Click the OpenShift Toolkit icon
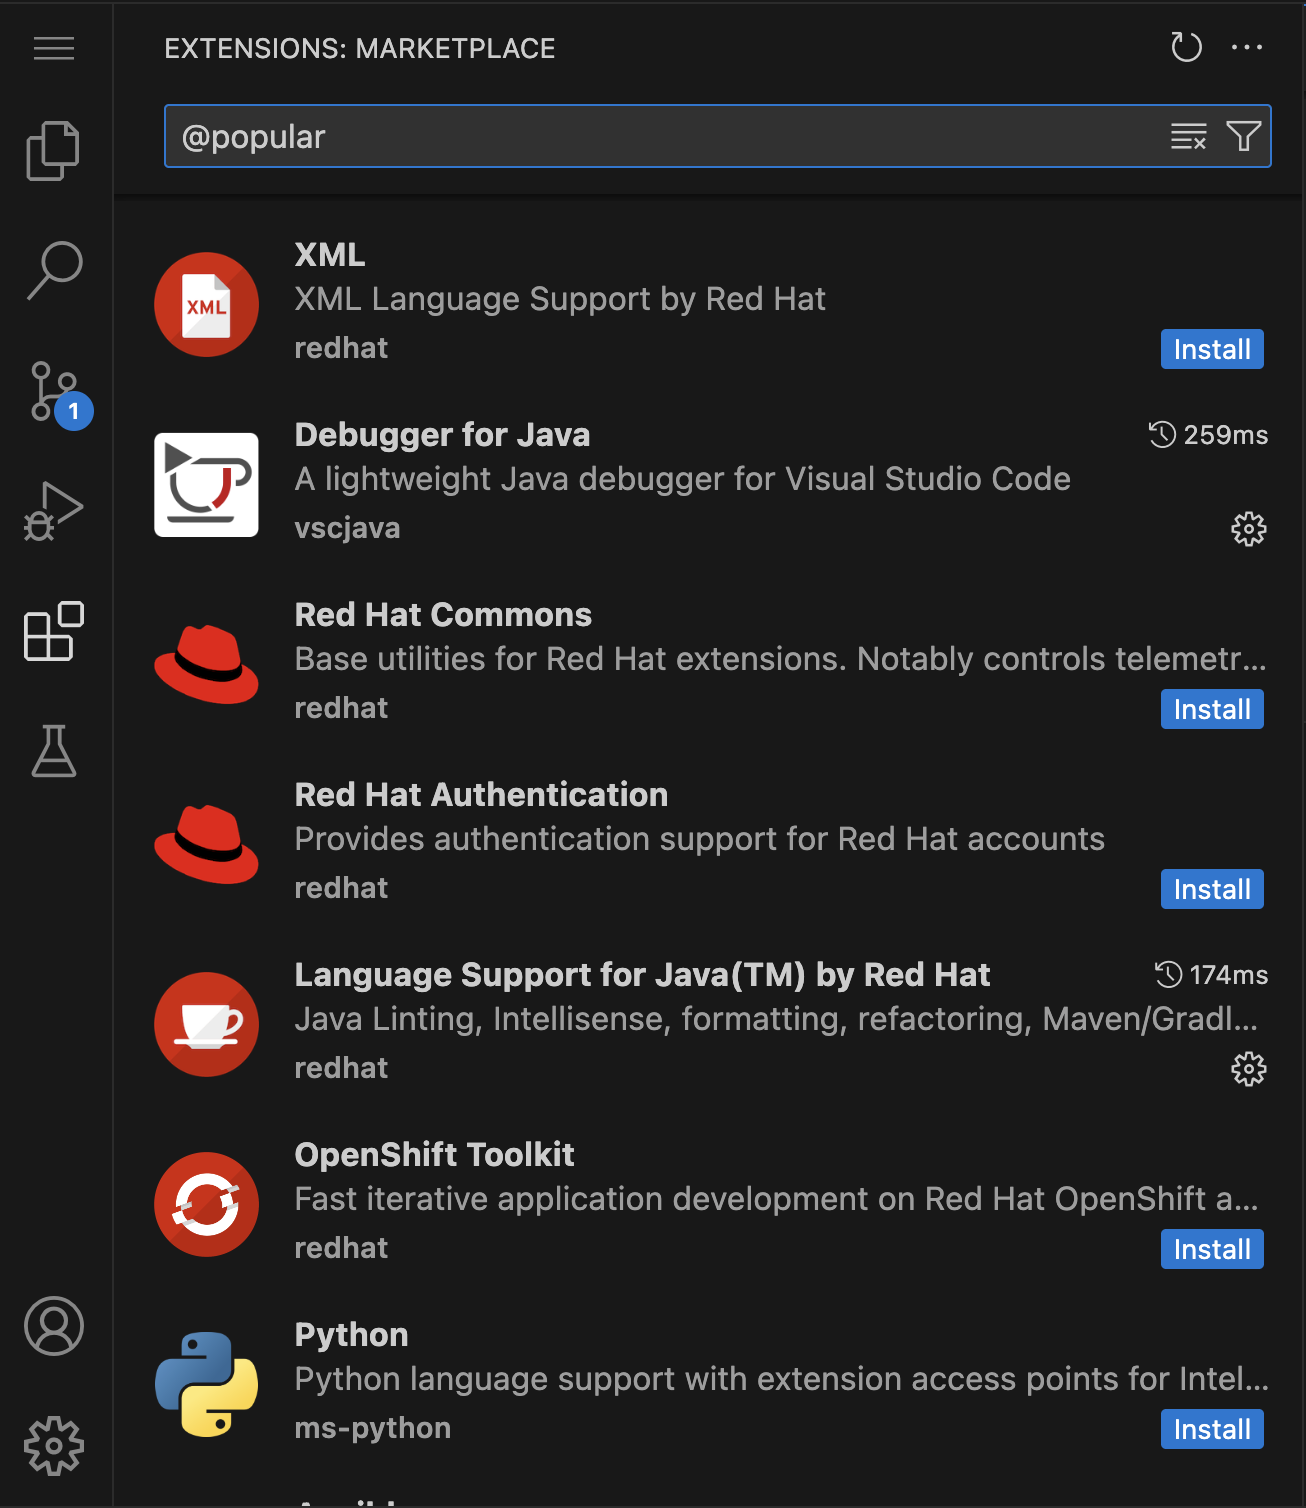Viewport: 1306px width, 1508px height. [x=206, y=1204]
